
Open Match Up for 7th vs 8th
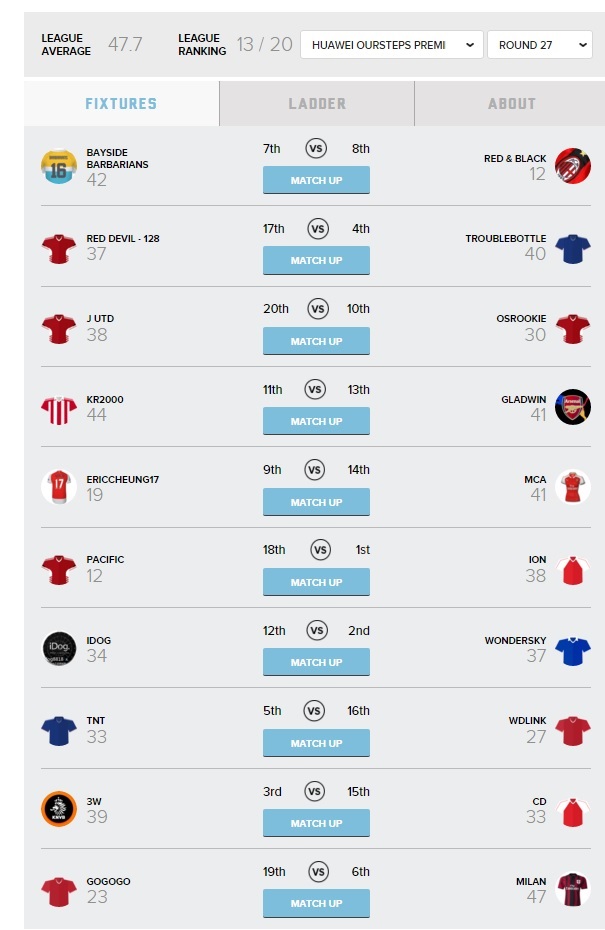pos(316,180)
